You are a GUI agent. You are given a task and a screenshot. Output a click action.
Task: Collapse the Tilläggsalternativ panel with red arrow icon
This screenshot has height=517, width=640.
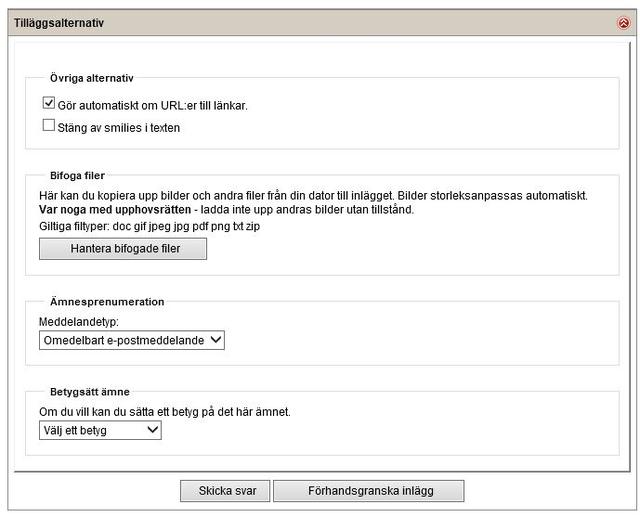coord(624,23)
